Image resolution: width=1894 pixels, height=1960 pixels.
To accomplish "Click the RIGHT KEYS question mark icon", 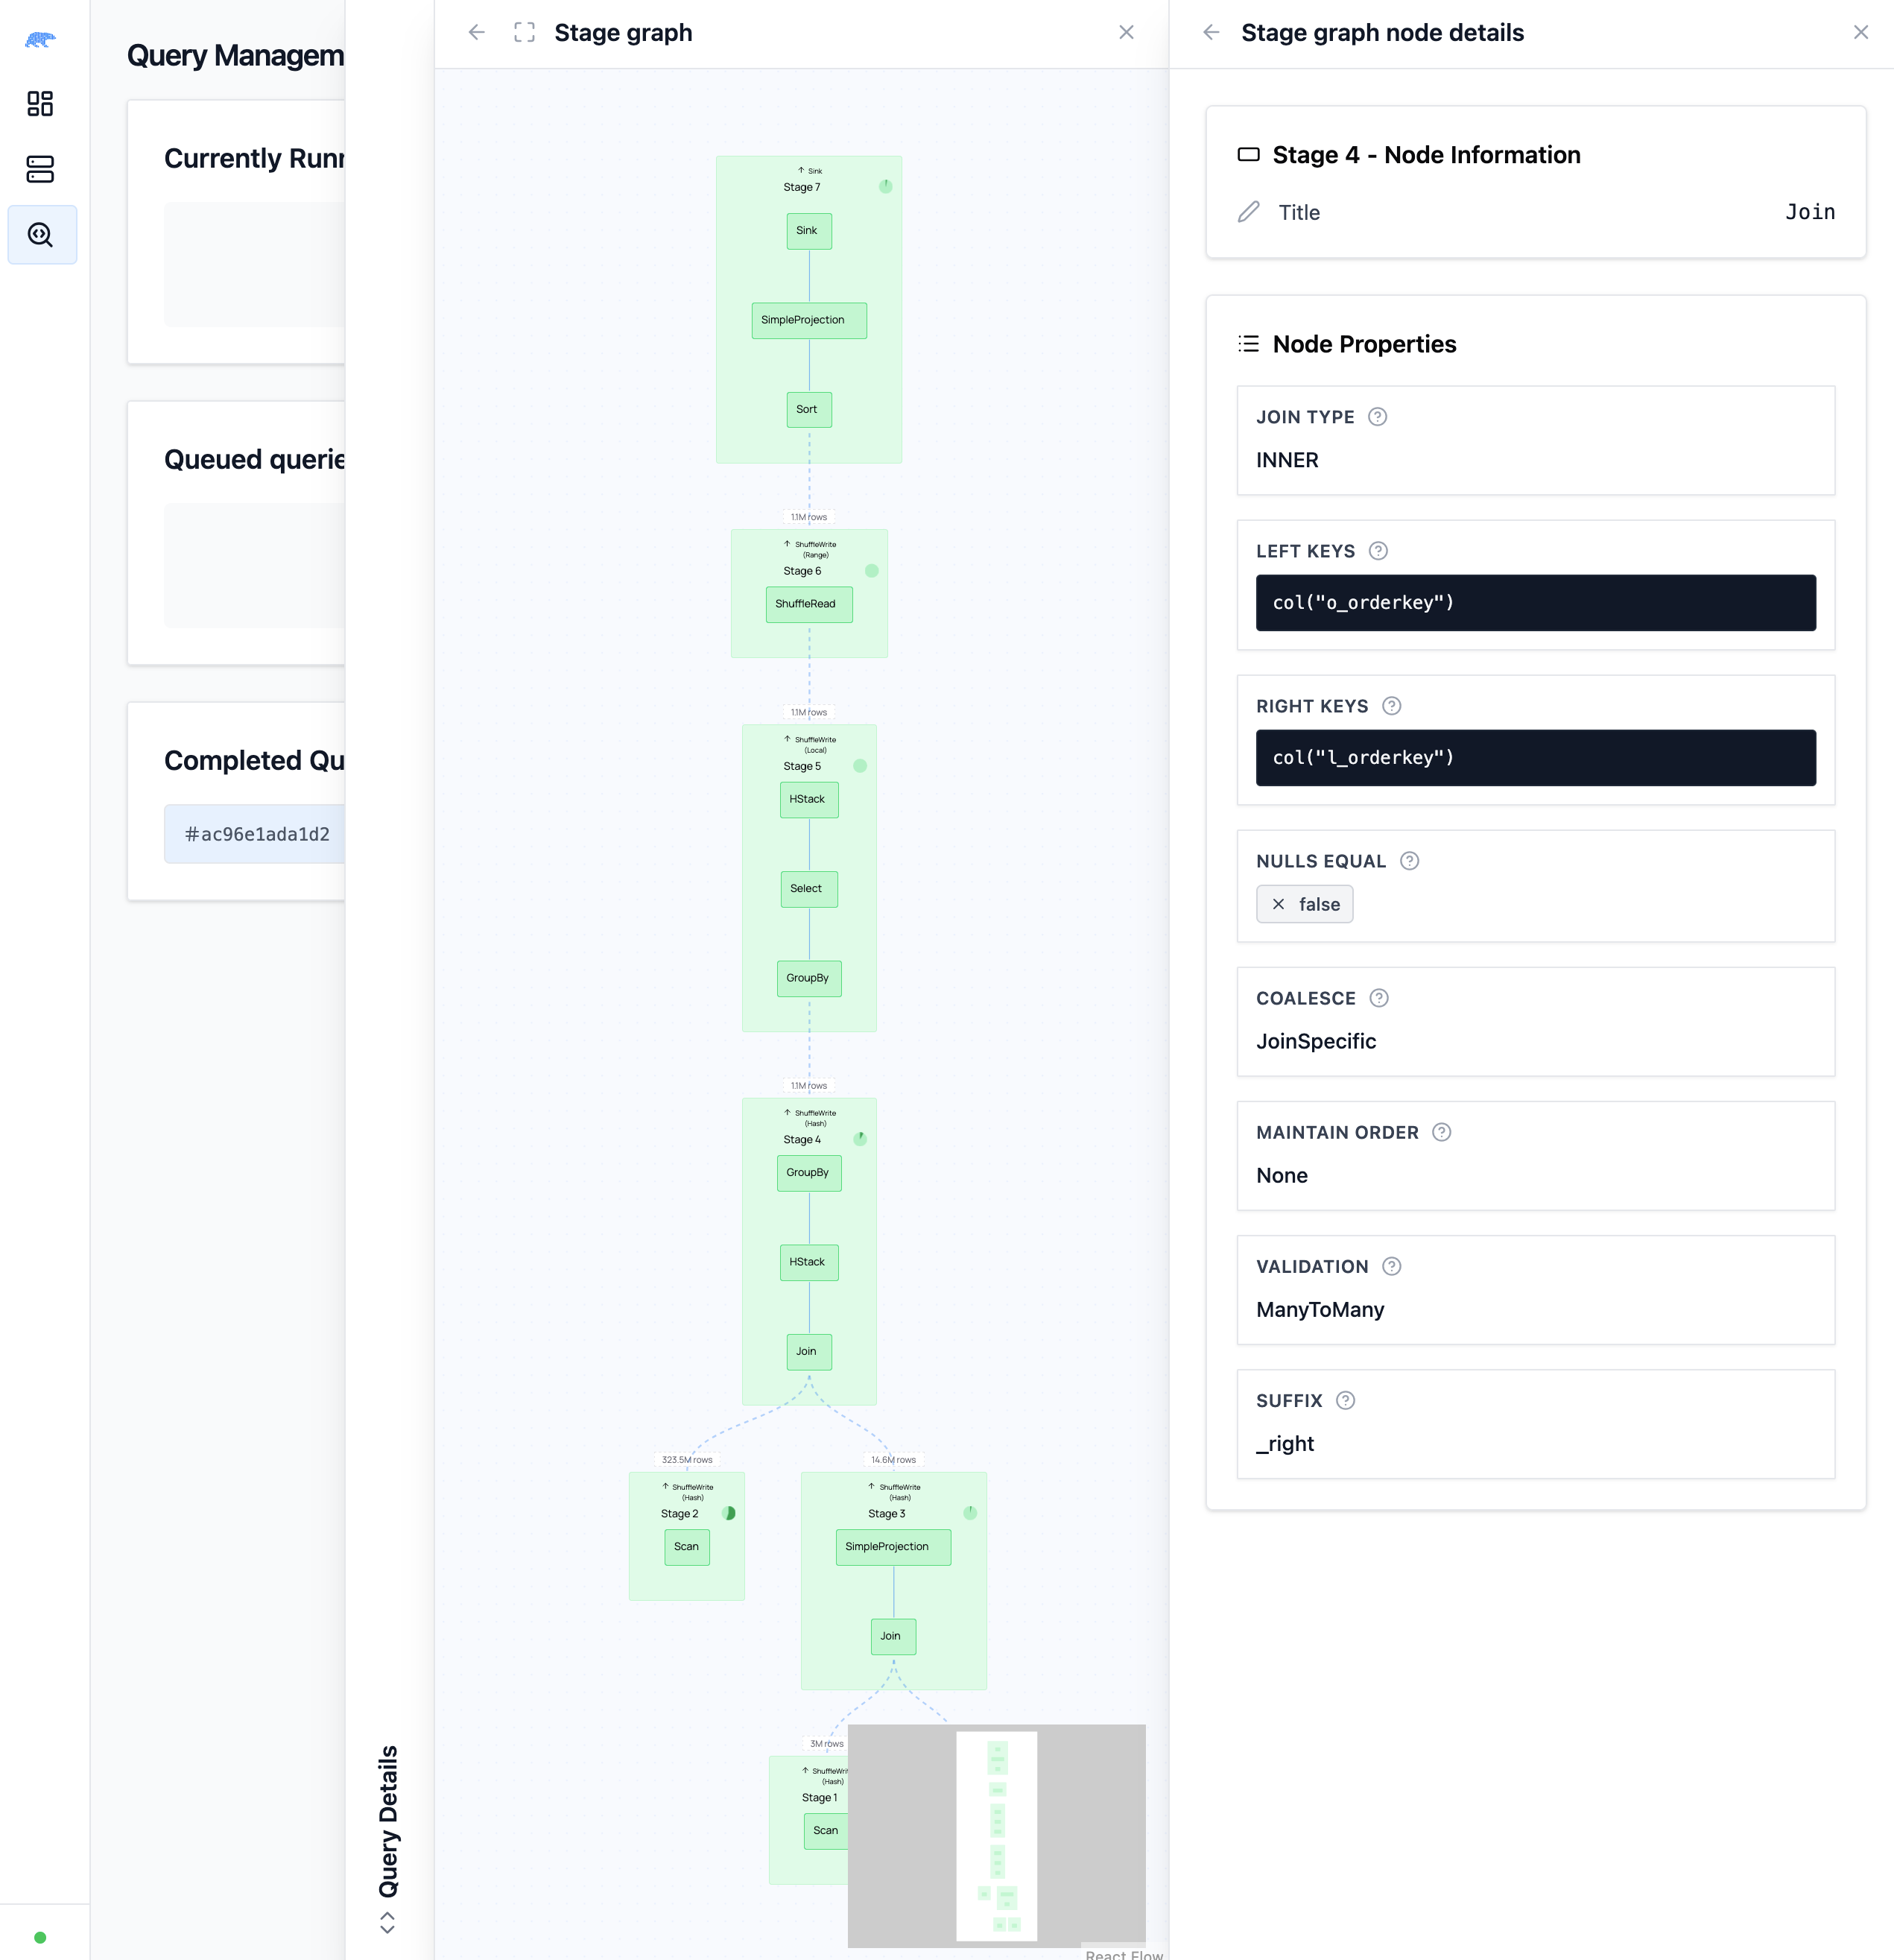I will [x=1390, y=706].
